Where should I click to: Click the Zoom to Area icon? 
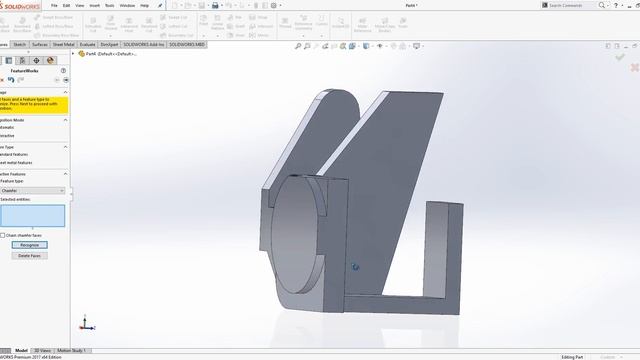tap(307, 46)
